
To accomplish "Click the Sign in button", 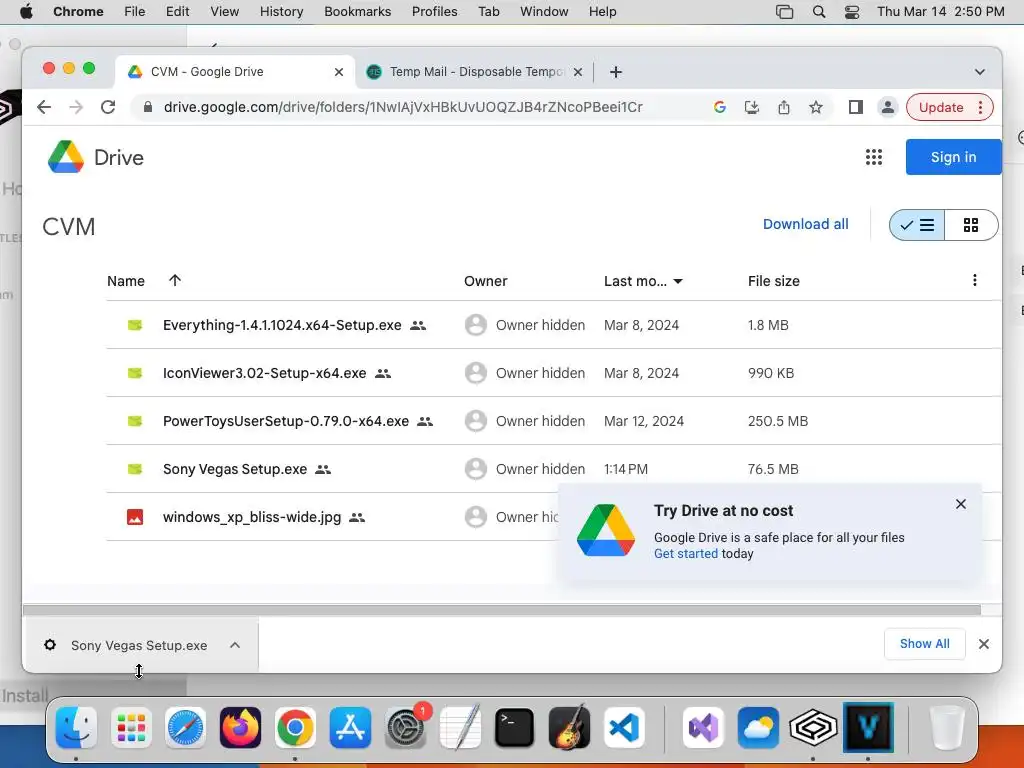I will [x=953, y=157].
